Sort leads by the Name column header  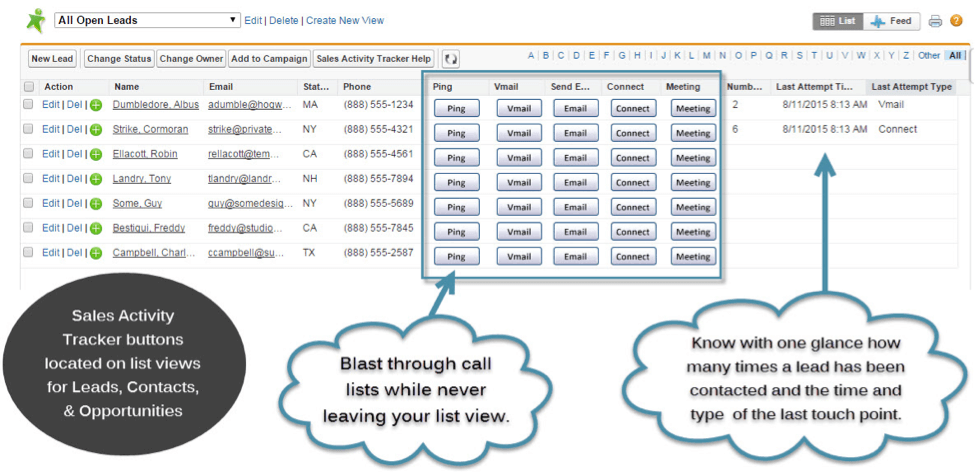126,87
